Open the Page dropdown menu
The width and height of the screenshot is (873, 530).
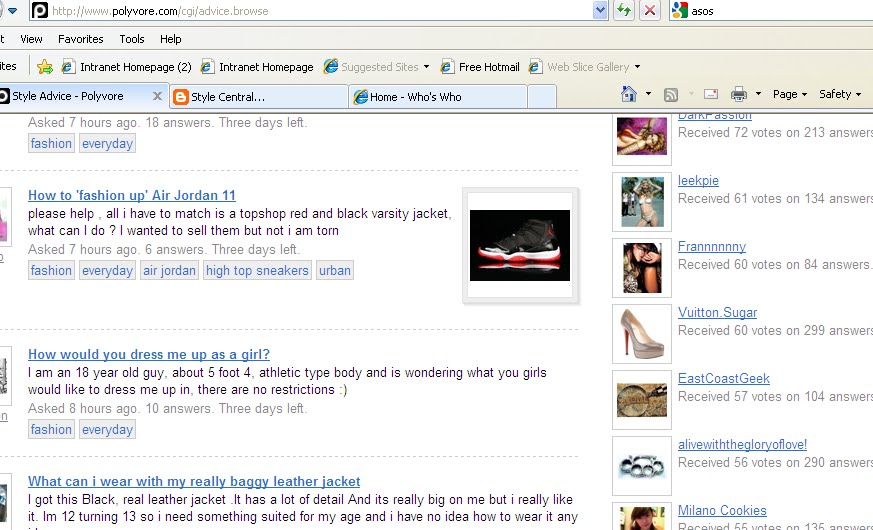pyautogui.click(x=790, y=94)
